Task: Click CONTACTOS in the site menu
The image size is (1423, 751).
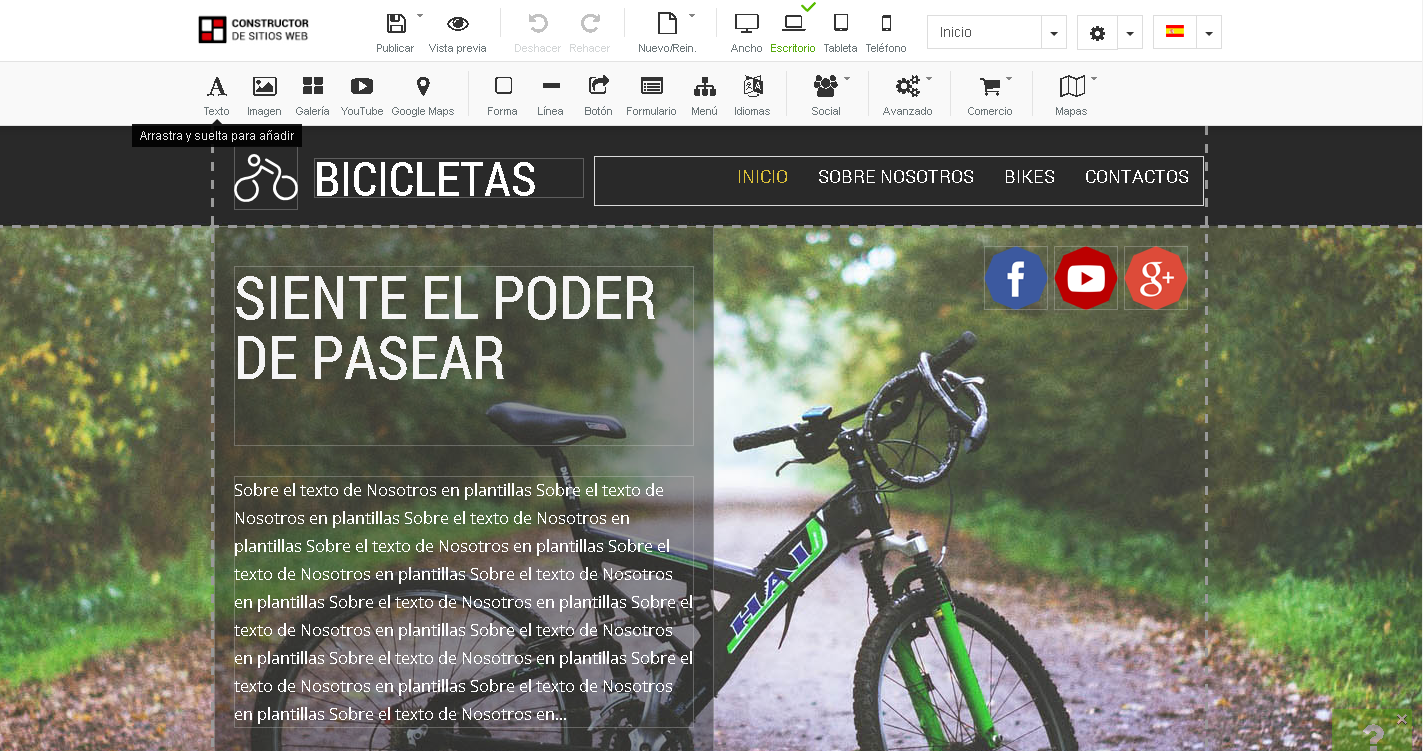Action: point(1137,177)
